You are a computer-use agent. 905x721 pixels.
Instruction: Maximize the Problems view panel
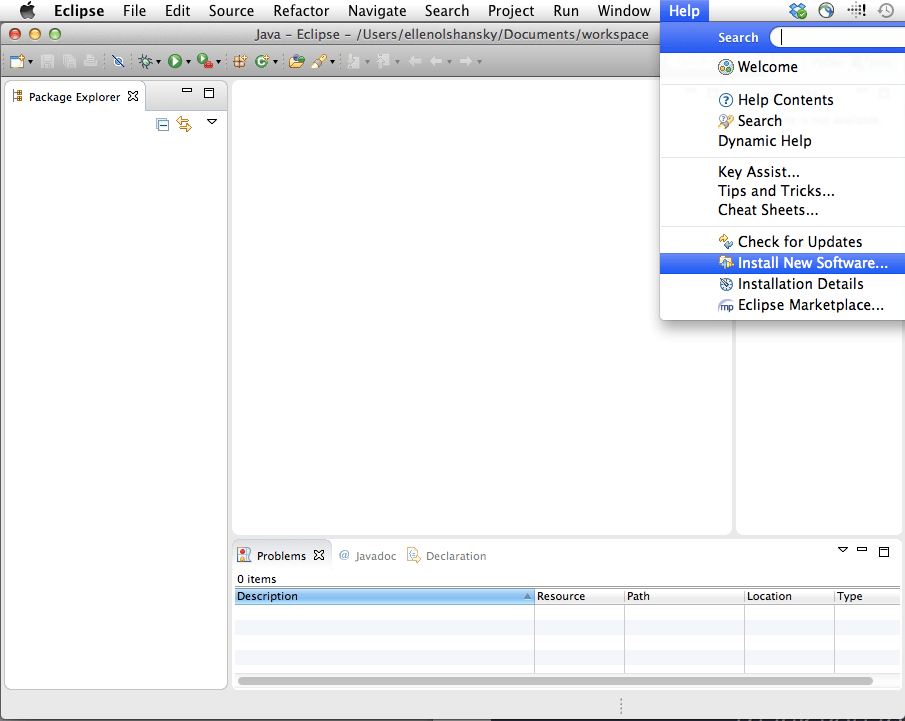pos(884,552)
